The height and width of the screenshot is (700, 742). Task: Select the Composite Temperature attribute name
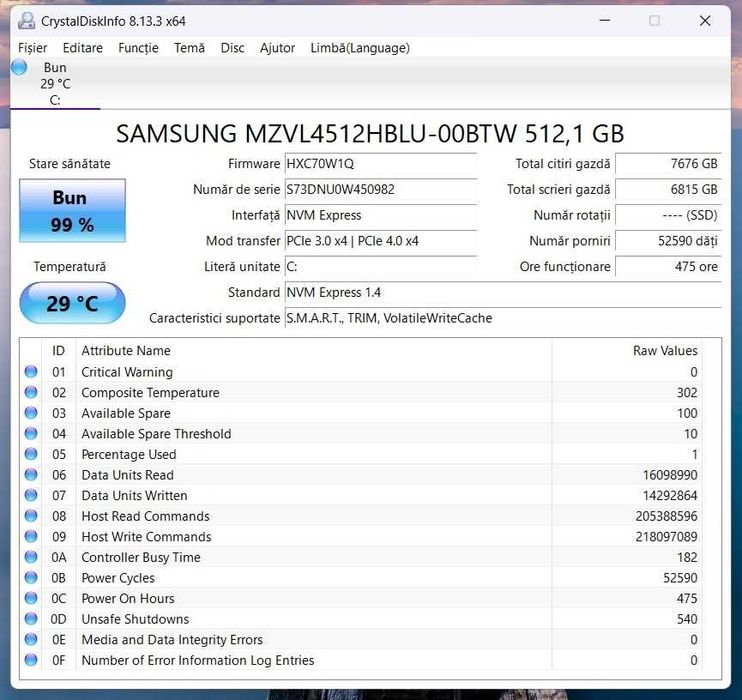(150, 393)
